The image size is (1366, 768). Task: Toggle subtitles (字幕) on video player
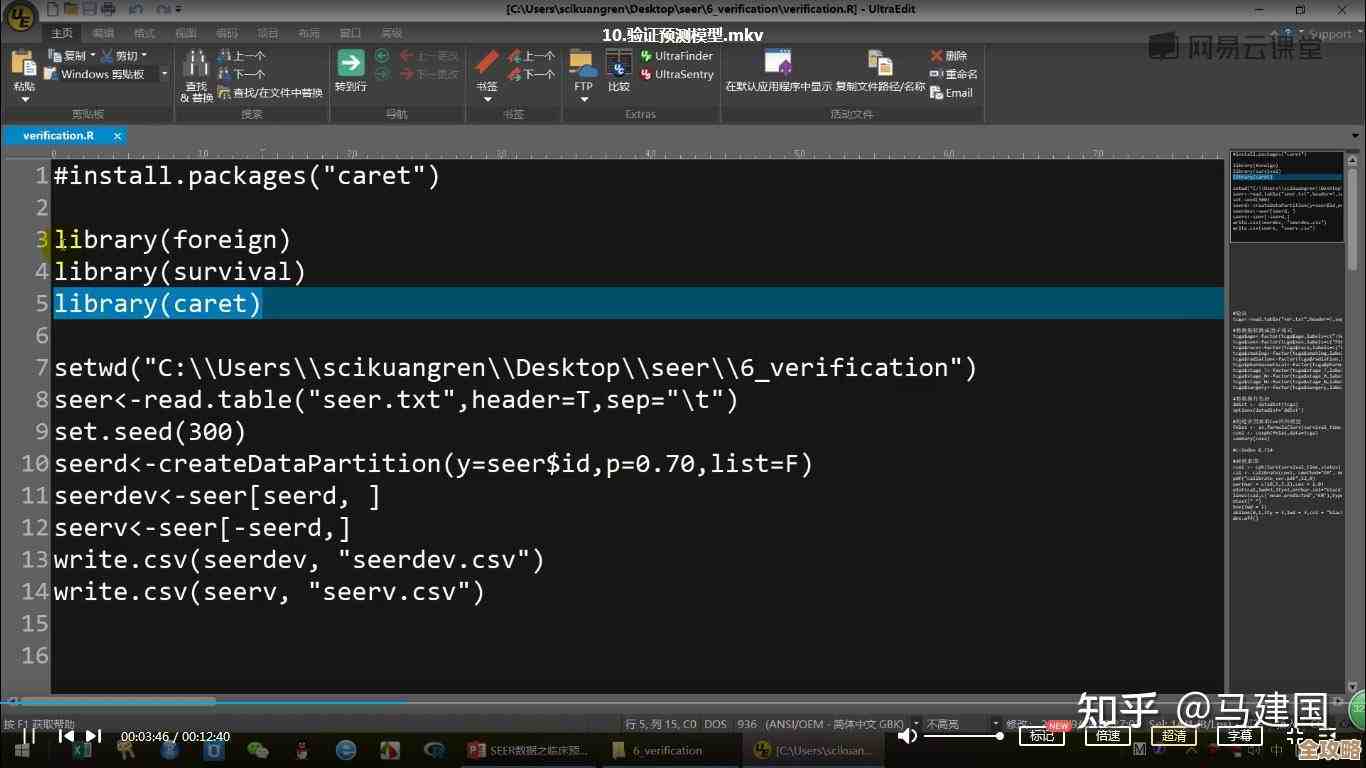[1240, 736]
